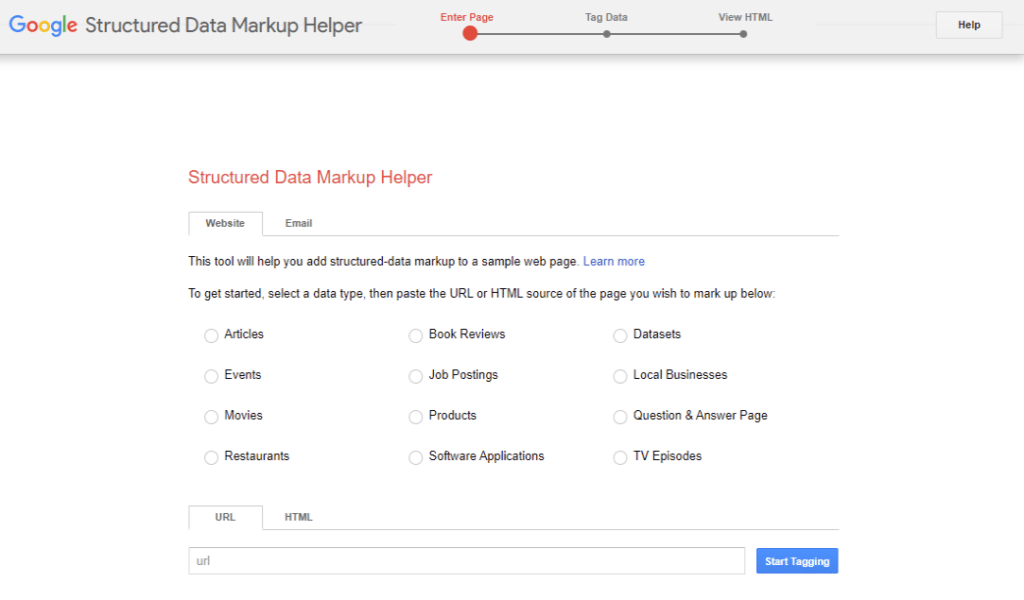Pick Software Applications data type
Viewport: 1024px width, 600px height.
415,457
